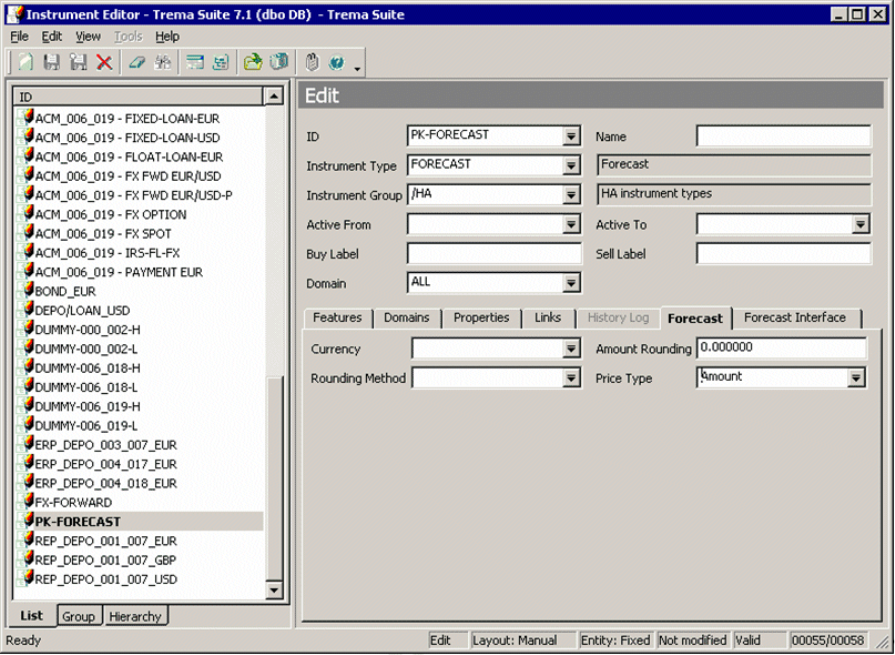Image resolution: width=895 pixels, height=655 pixels.
Task: Click the binoculars Find icon
Action: [x=162, y=62]
